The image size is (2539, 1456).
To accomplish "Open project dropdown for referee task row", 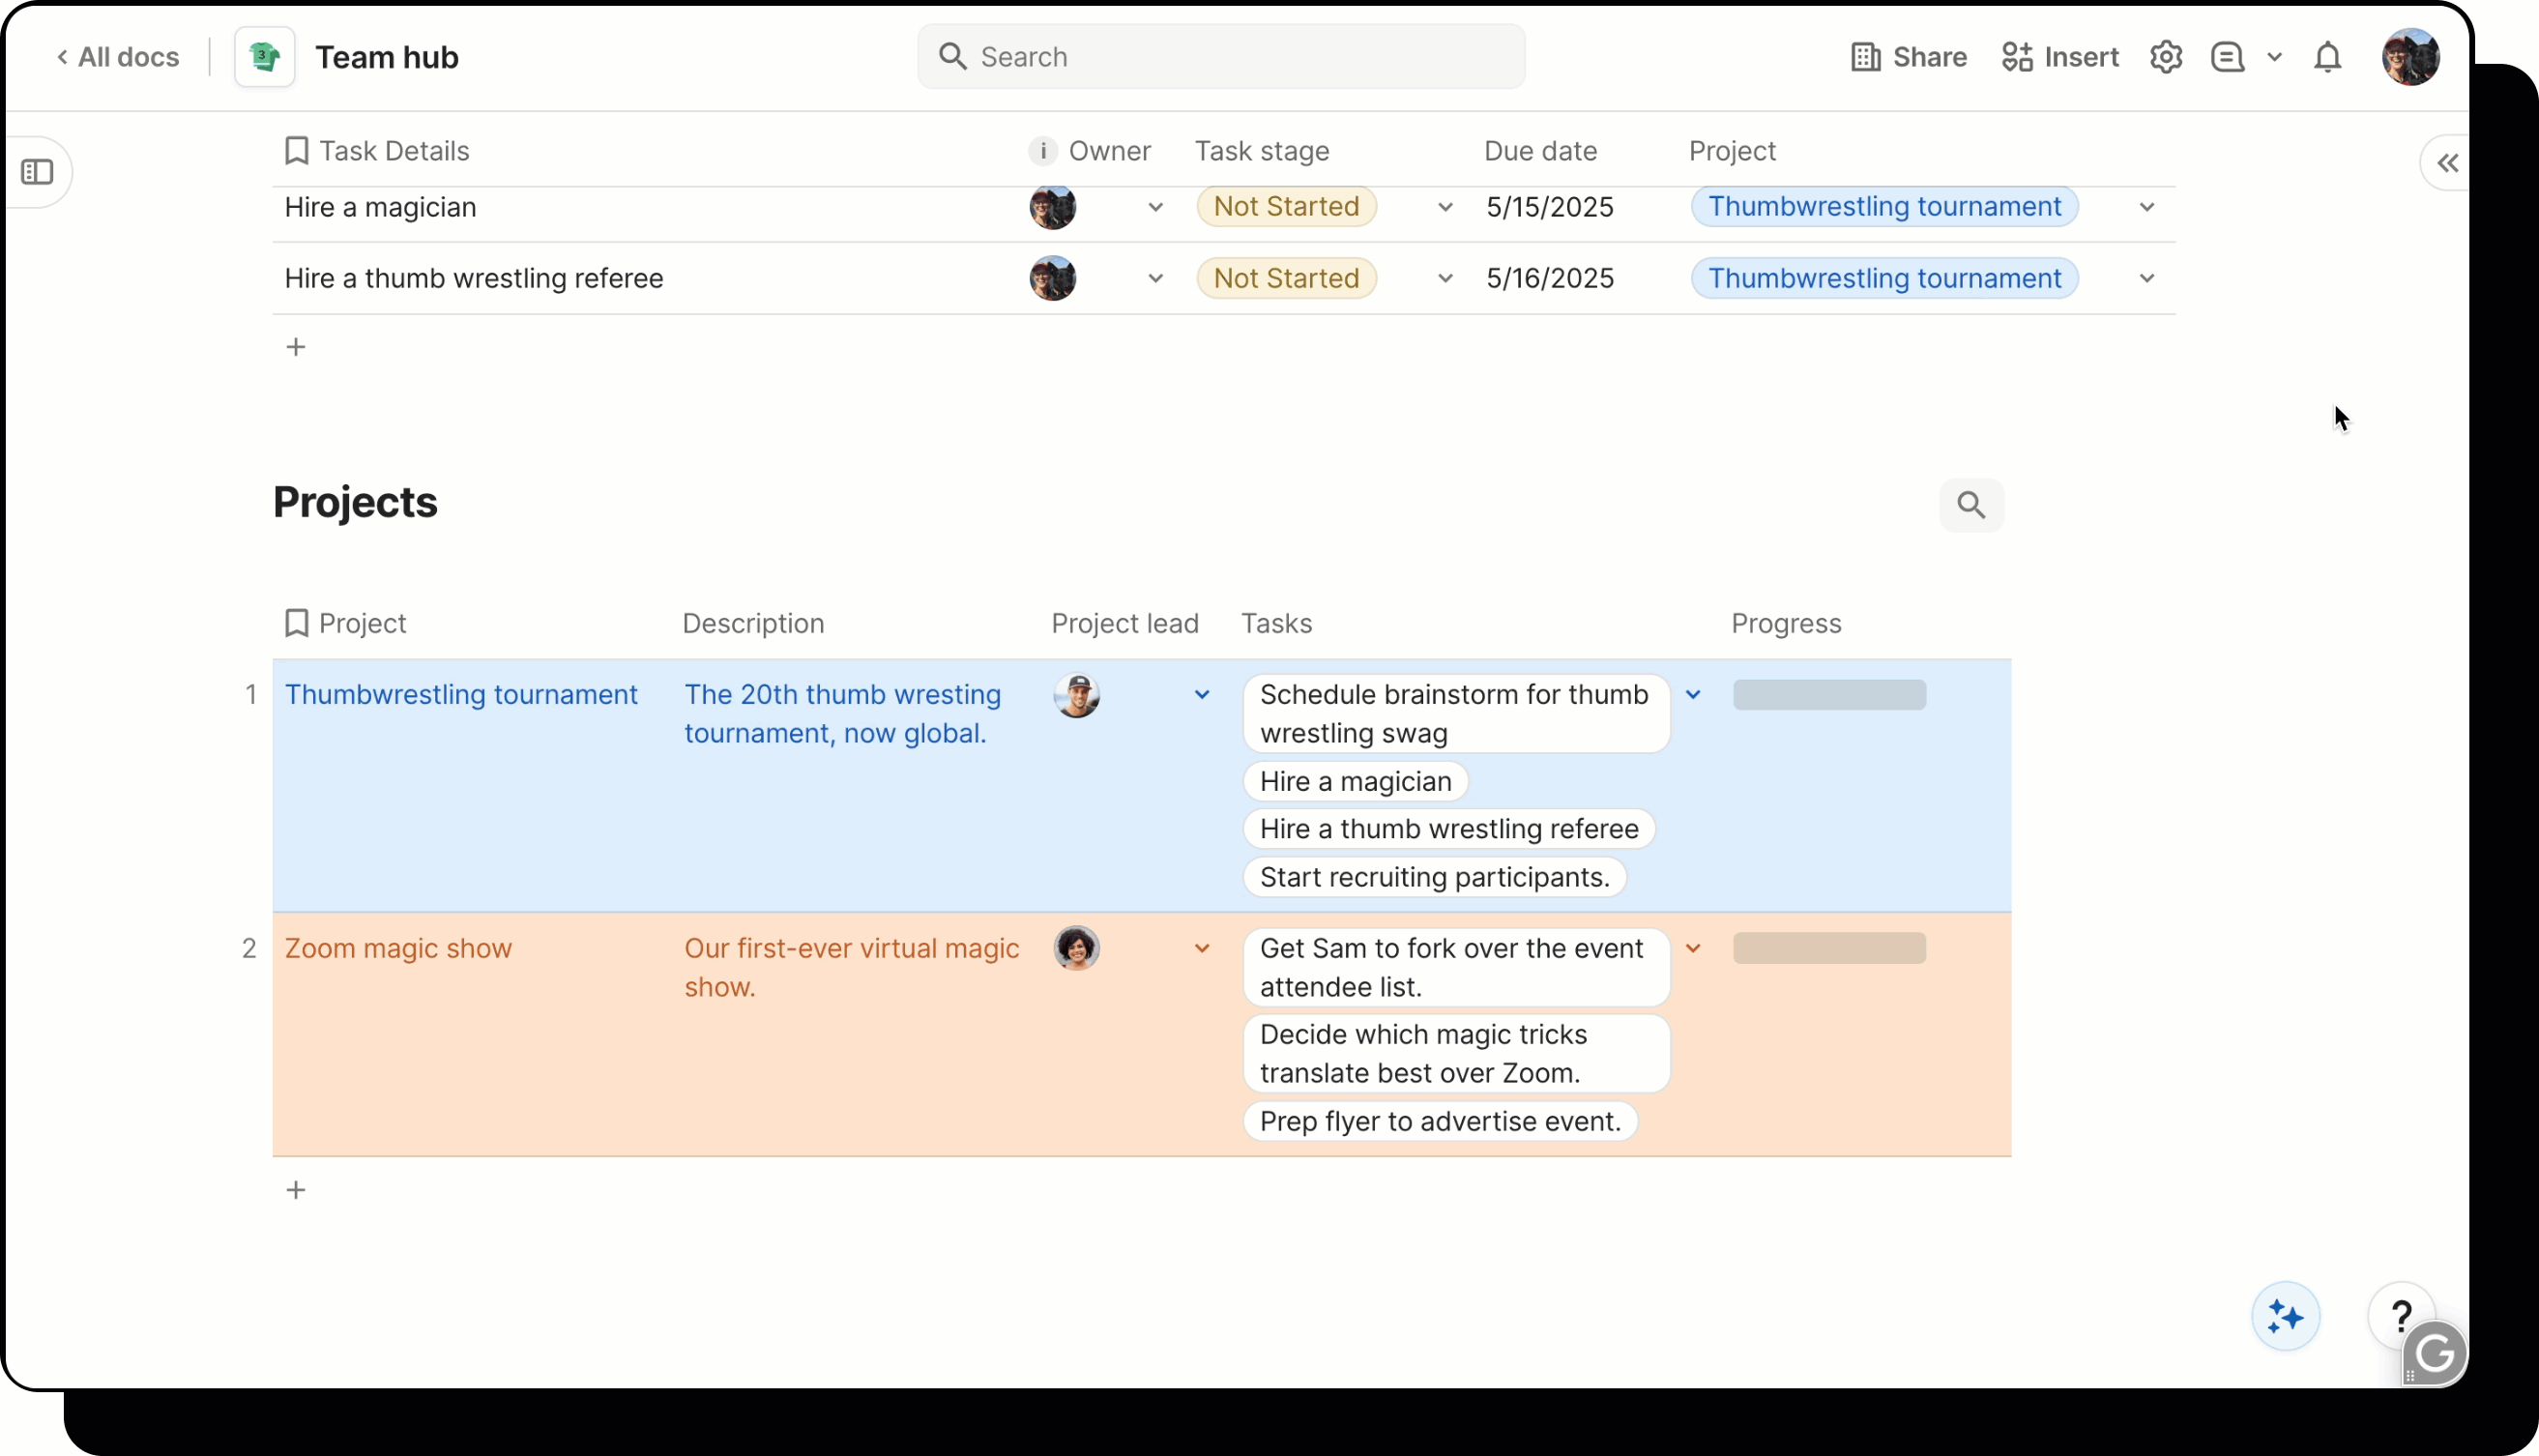I will (2146, 278).
